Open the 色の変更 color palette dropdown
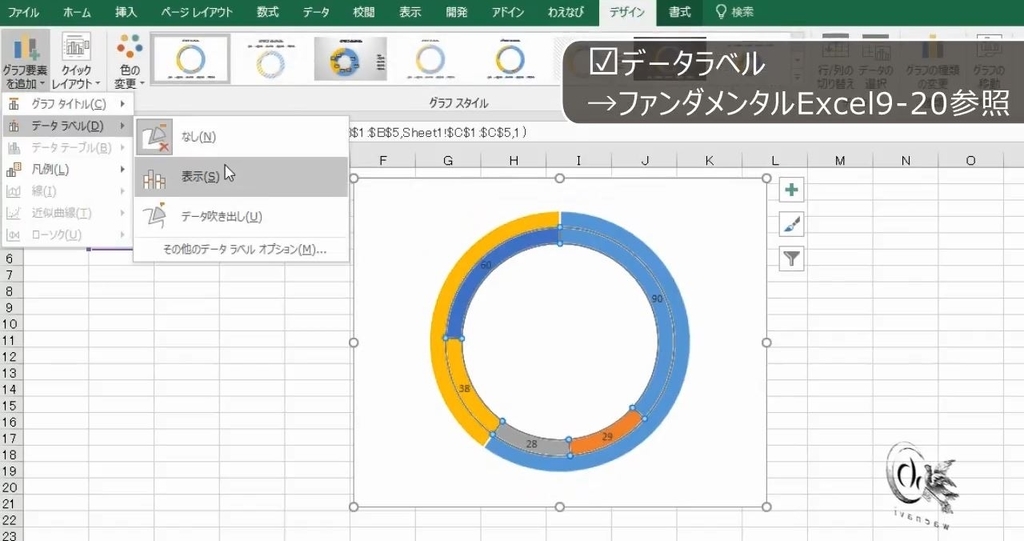 pyautogui.click(x=129, y=60)
